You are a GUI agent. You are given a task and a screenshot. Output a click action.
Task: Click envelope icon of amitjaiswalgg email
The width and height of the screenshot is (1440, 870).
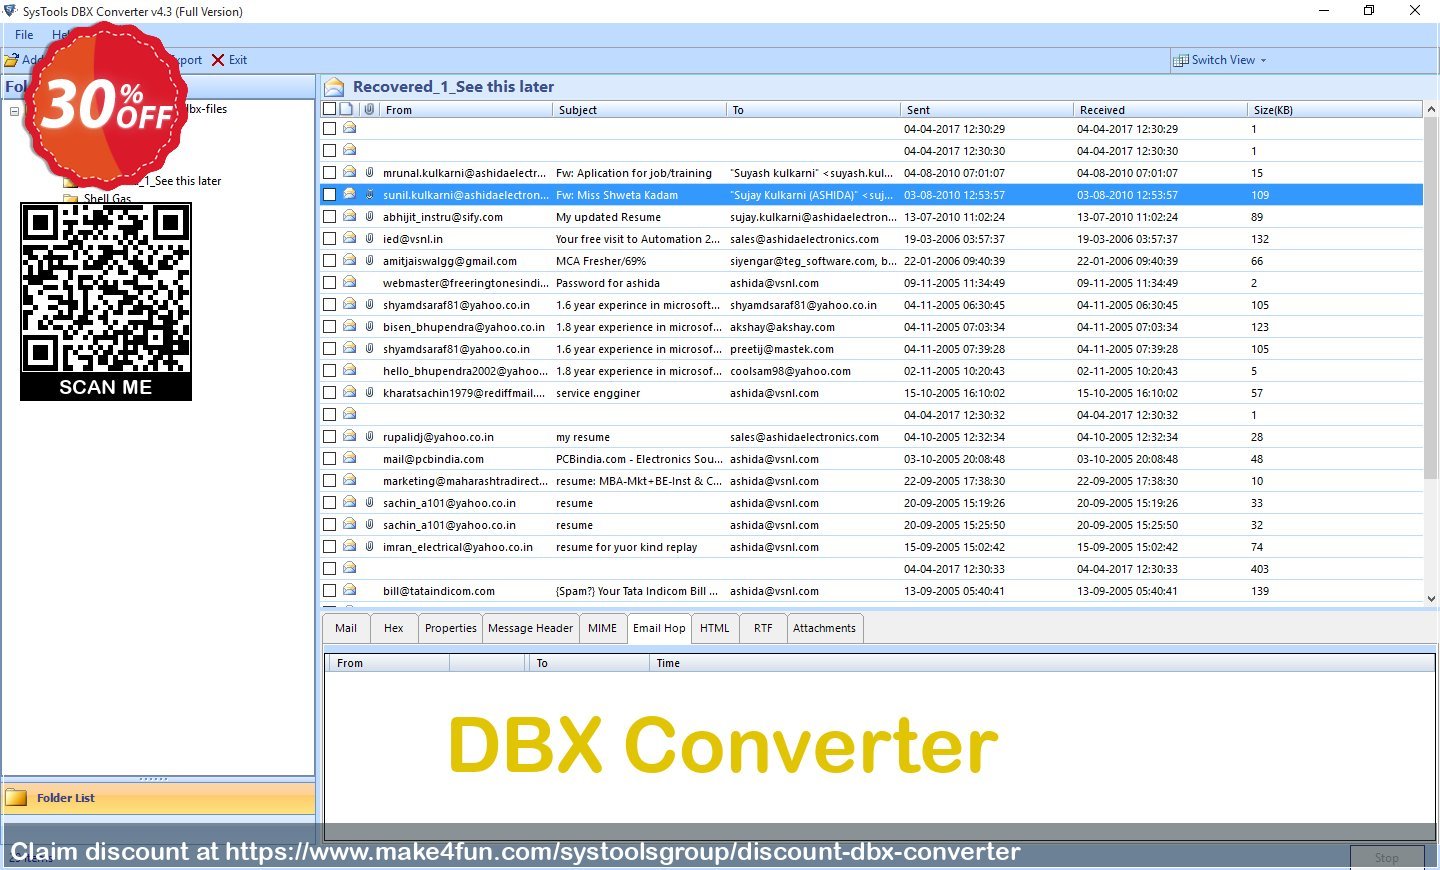click(349, 260)
